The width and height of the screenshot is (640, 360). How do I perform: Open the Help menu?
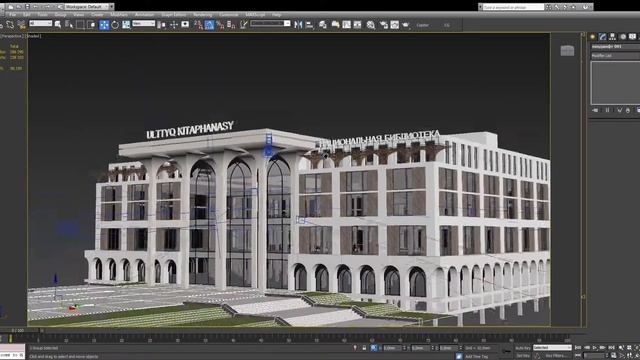(276, 15)
